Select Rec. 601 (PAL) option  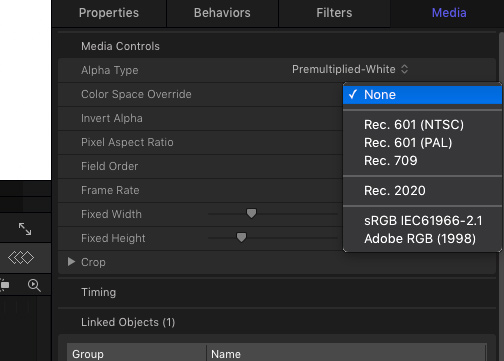coord(422,143)
